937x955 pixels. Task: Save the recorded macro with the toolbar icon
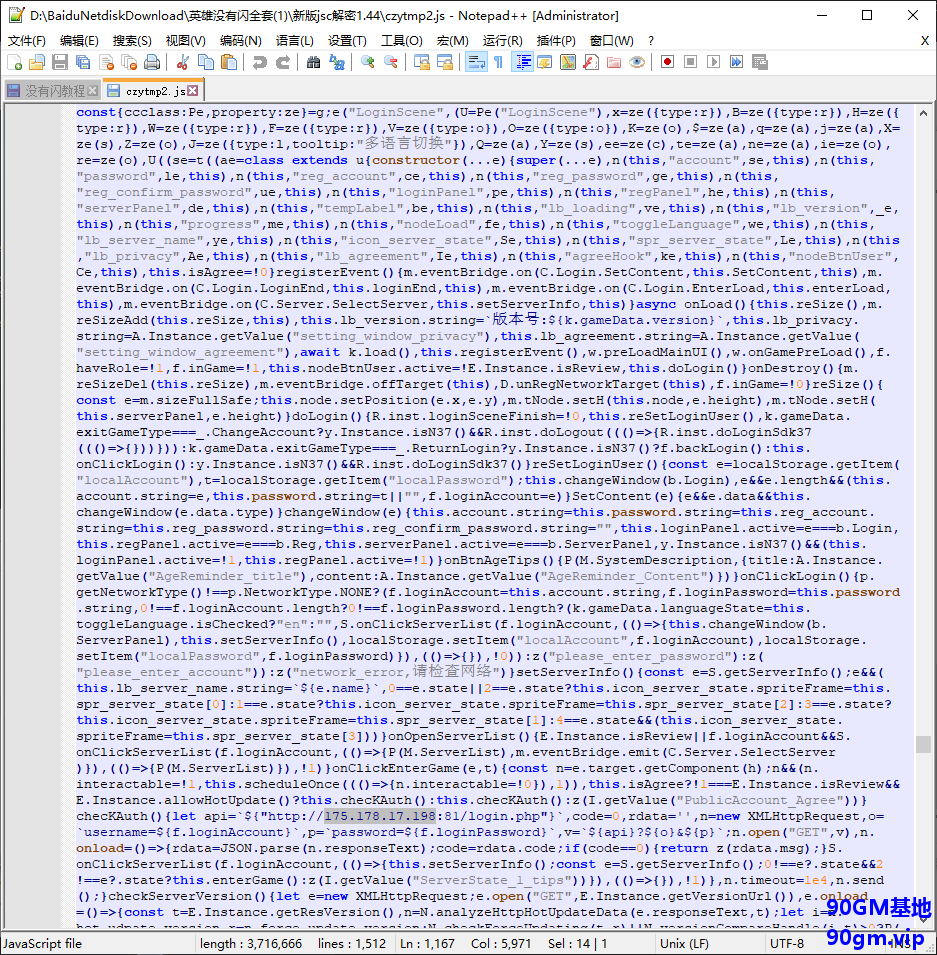760,62
